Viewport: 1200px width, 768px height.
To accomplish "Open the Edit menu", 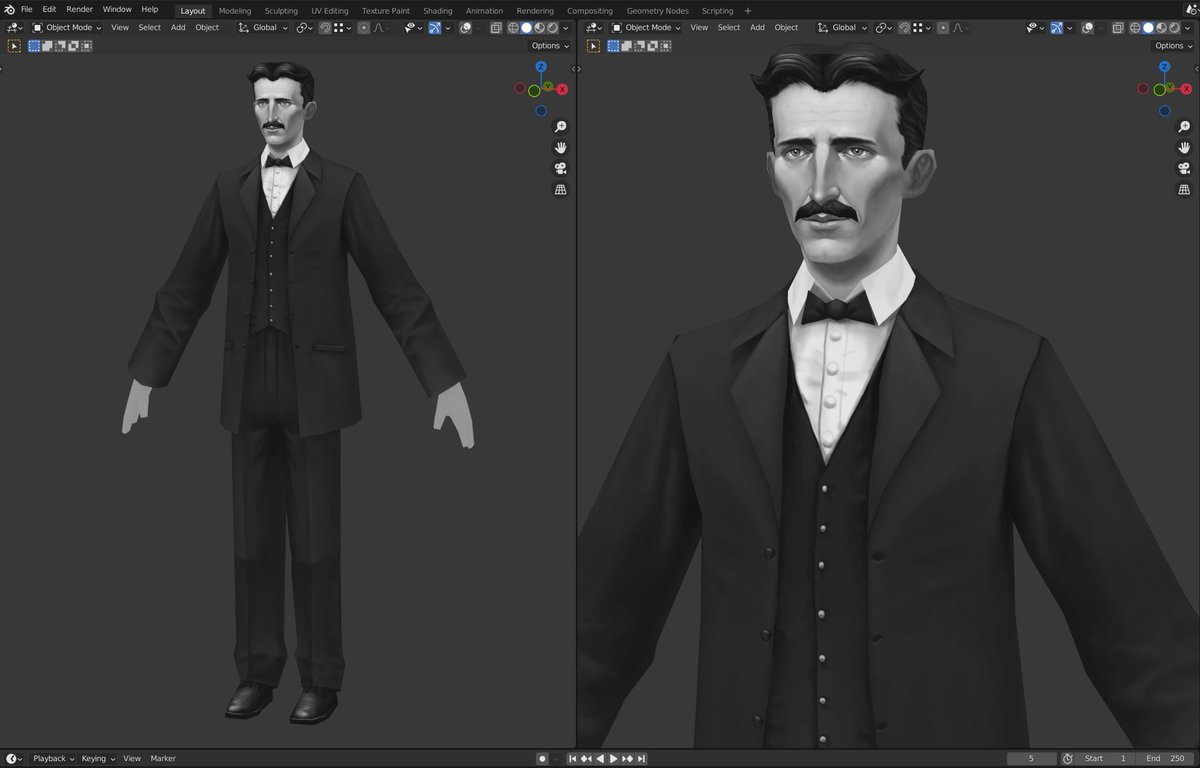I will pos(49,9).
